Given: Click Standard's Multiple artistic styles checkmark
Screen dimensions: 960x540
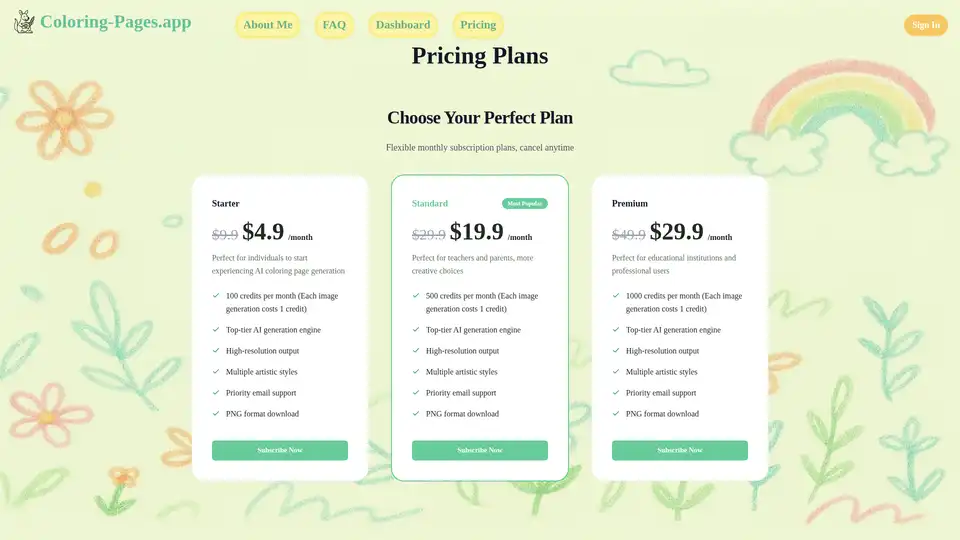Looking at the screenshot, I should coord(416,372).
